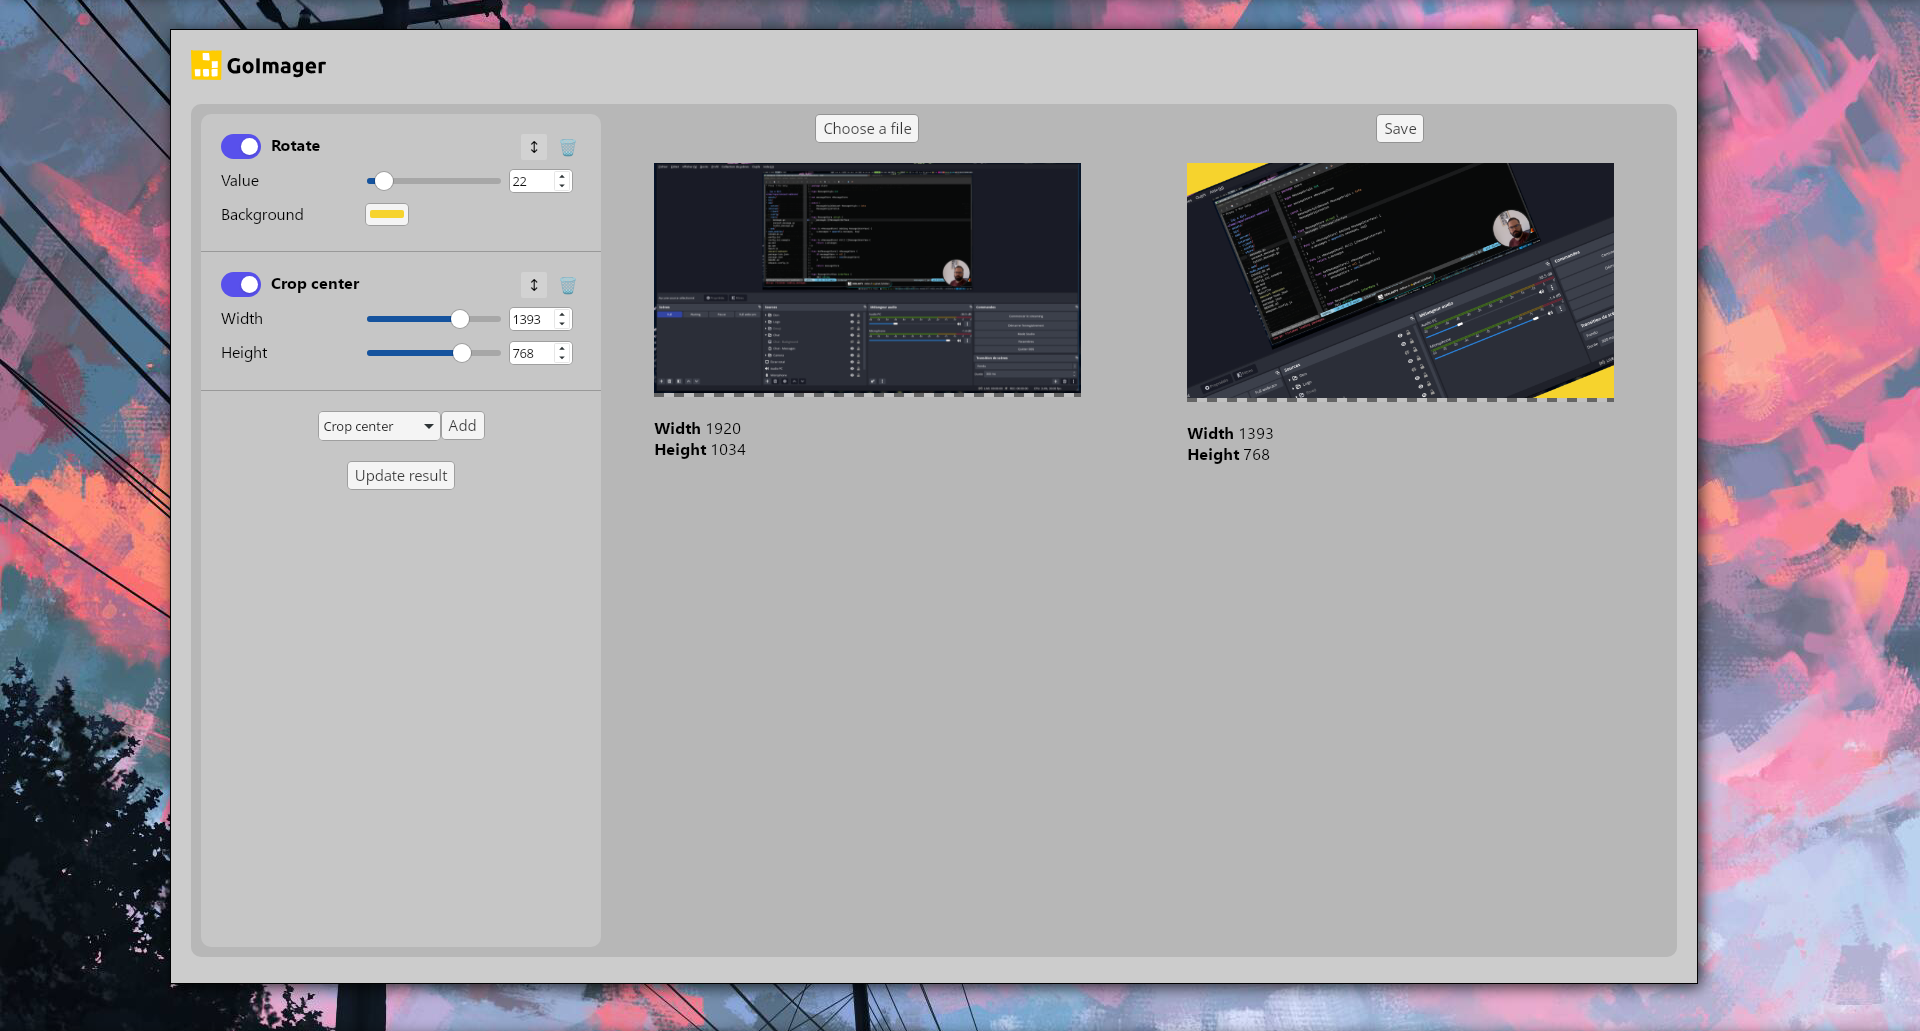Click the rotated result image preview
The height and width of the screenshot is (1031, 1920).
[x=1400, y=281]
